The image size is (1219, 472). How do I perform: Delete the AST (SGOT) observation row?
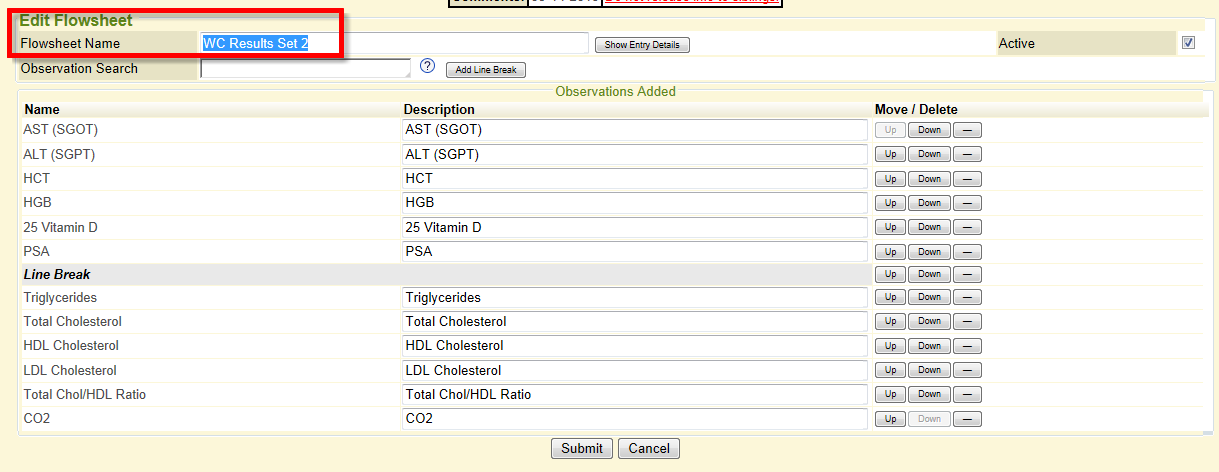click(x=967, y=130)
